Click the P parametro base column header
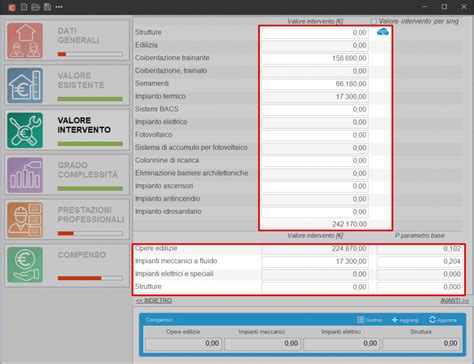 click(420, 236)
